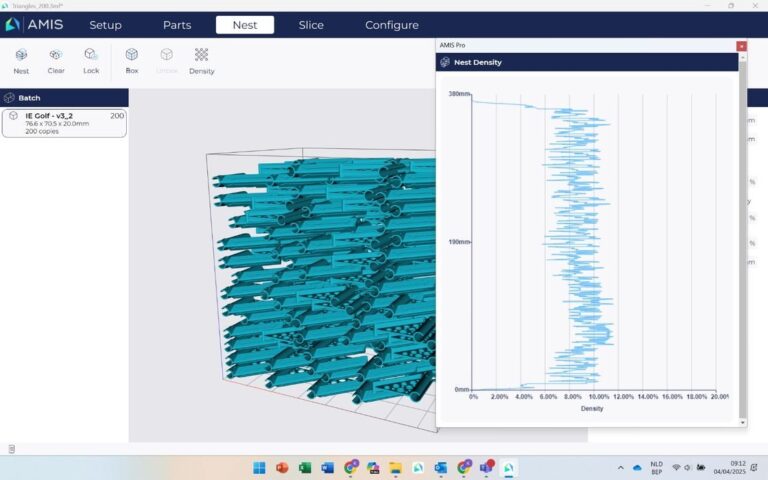Open the Windows Start menu

(259, 468)
